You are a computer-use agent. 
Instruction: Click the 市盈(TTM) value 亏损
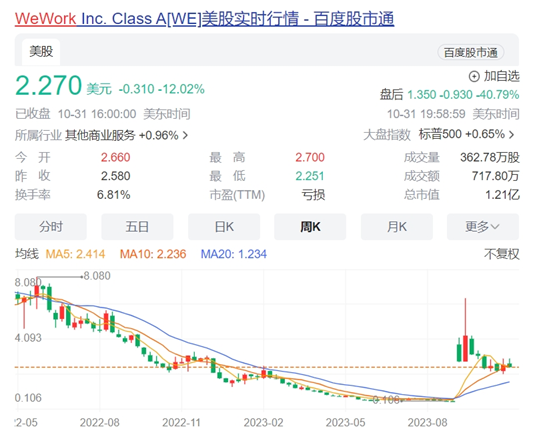[x=313, y=195]
